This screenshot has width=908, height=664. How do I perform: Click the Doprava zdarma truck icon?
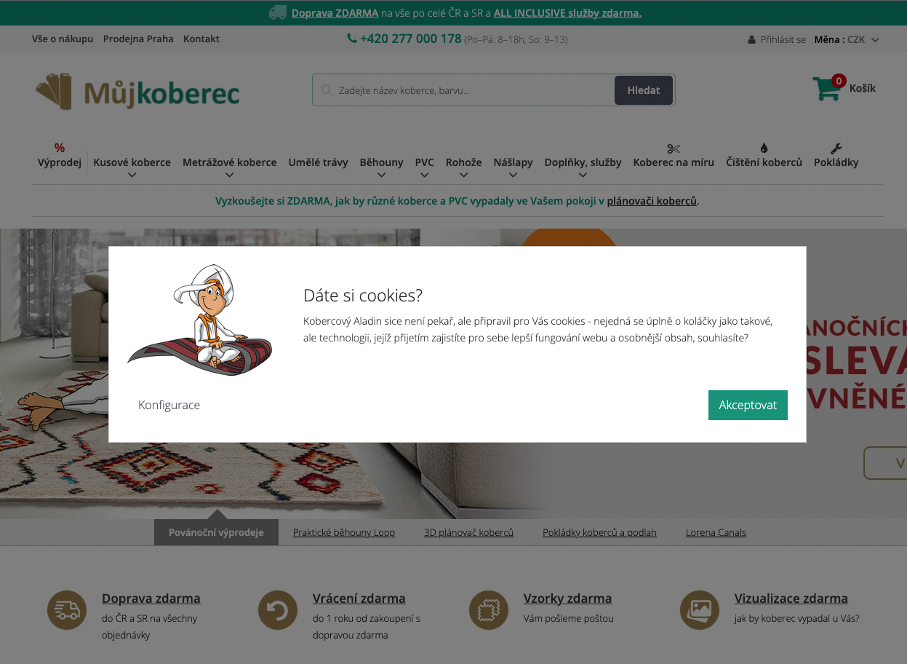[x=67, y=610]
